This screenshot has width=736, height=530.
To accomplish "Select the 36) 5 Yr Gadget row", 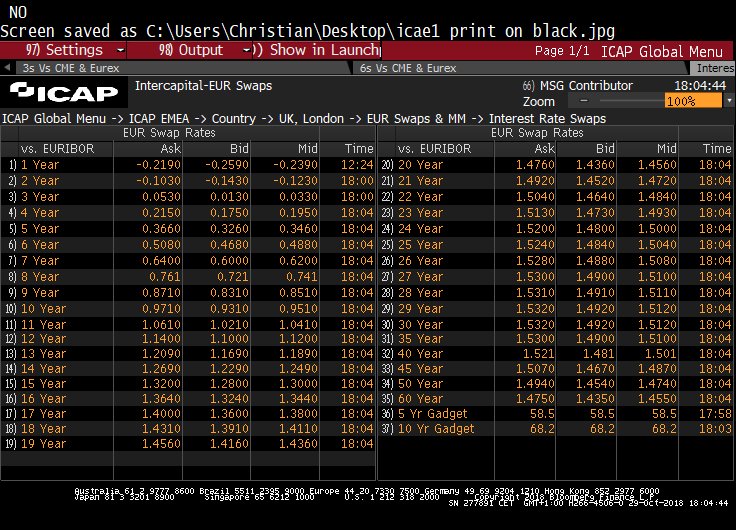I will click(556, 414).
